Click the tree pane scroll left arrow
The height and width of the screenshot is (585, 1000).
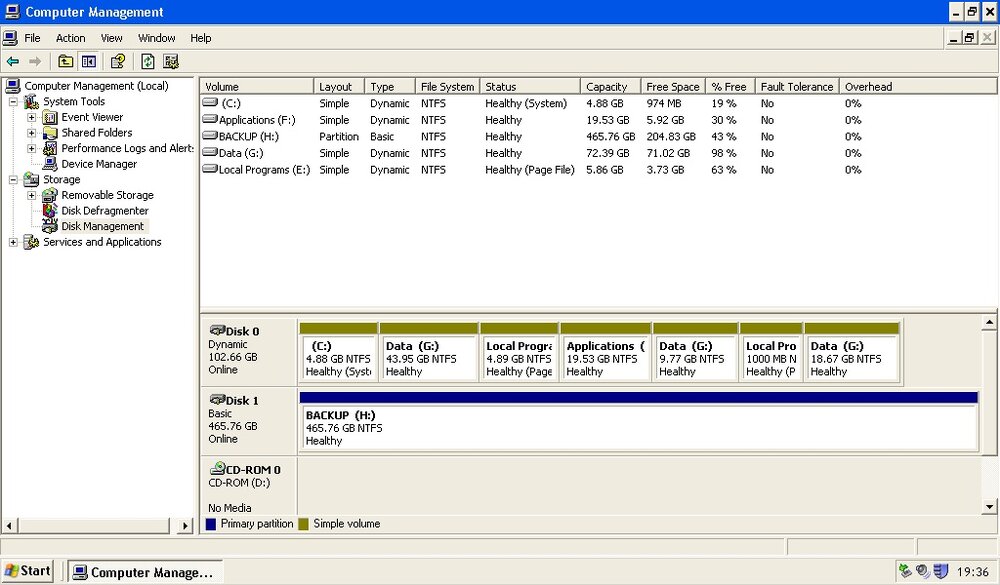pyautogui.click(x=9, y=526)
